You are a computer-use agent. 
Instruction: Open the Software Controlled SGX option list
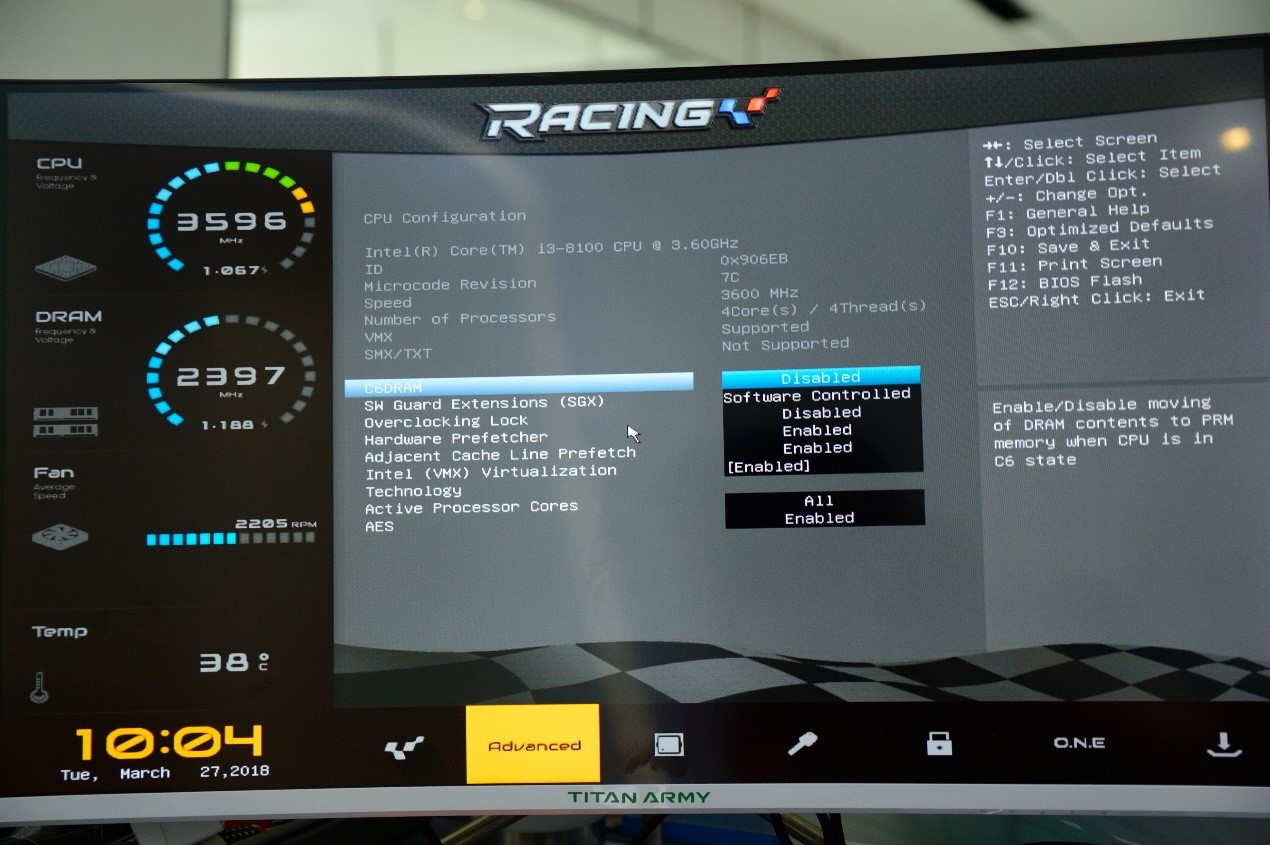tap(817, 395)
